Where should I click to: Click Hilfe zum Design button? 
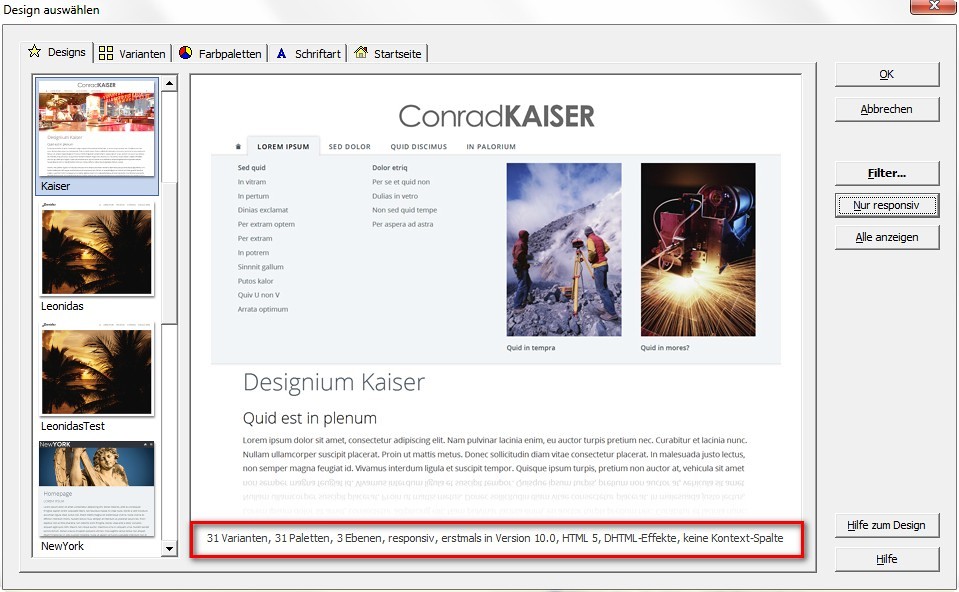click(887, 525)
